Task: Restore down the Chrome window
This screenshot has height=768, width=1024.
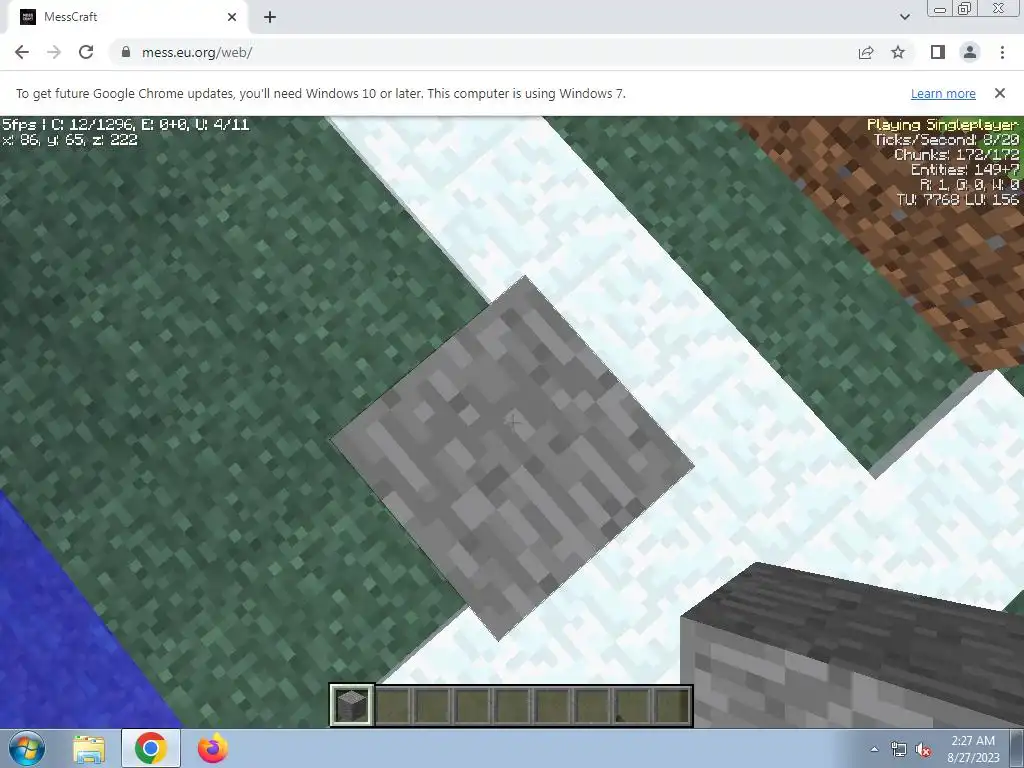Action: 964,8
